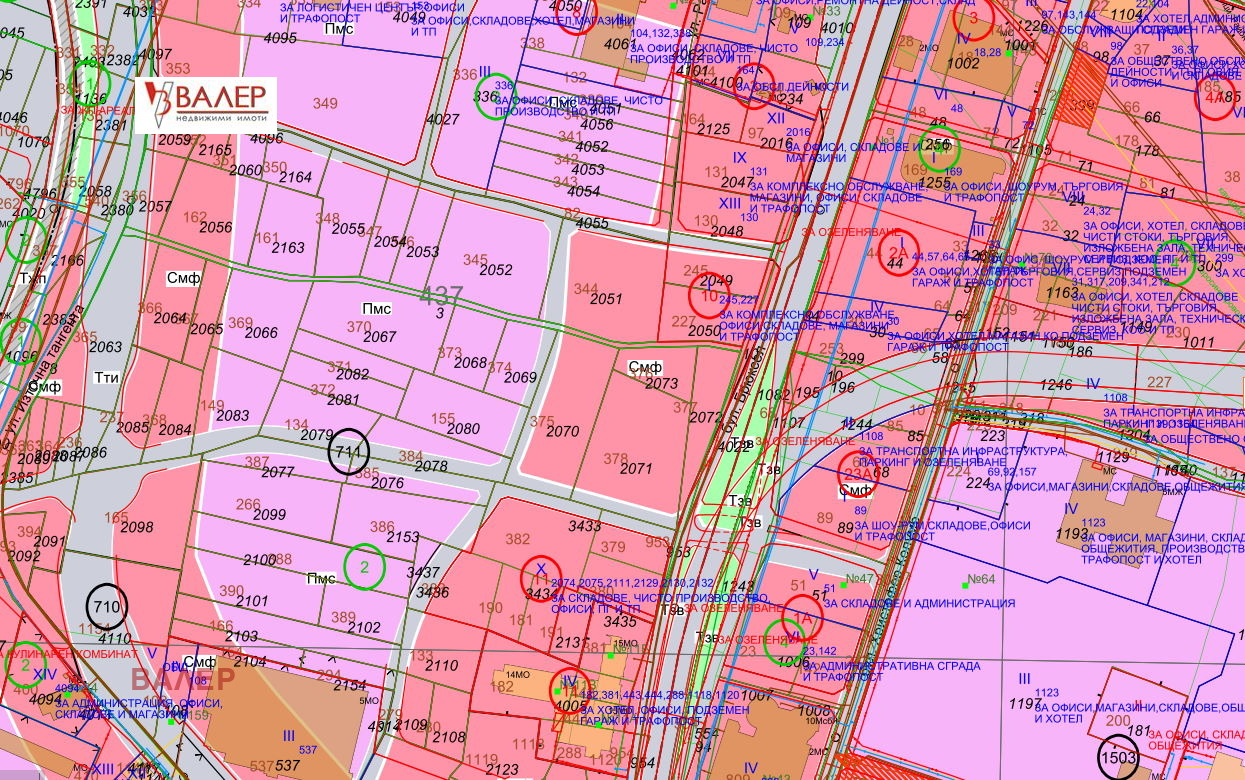Click the black circle marker 711

(x=348, y=451)
